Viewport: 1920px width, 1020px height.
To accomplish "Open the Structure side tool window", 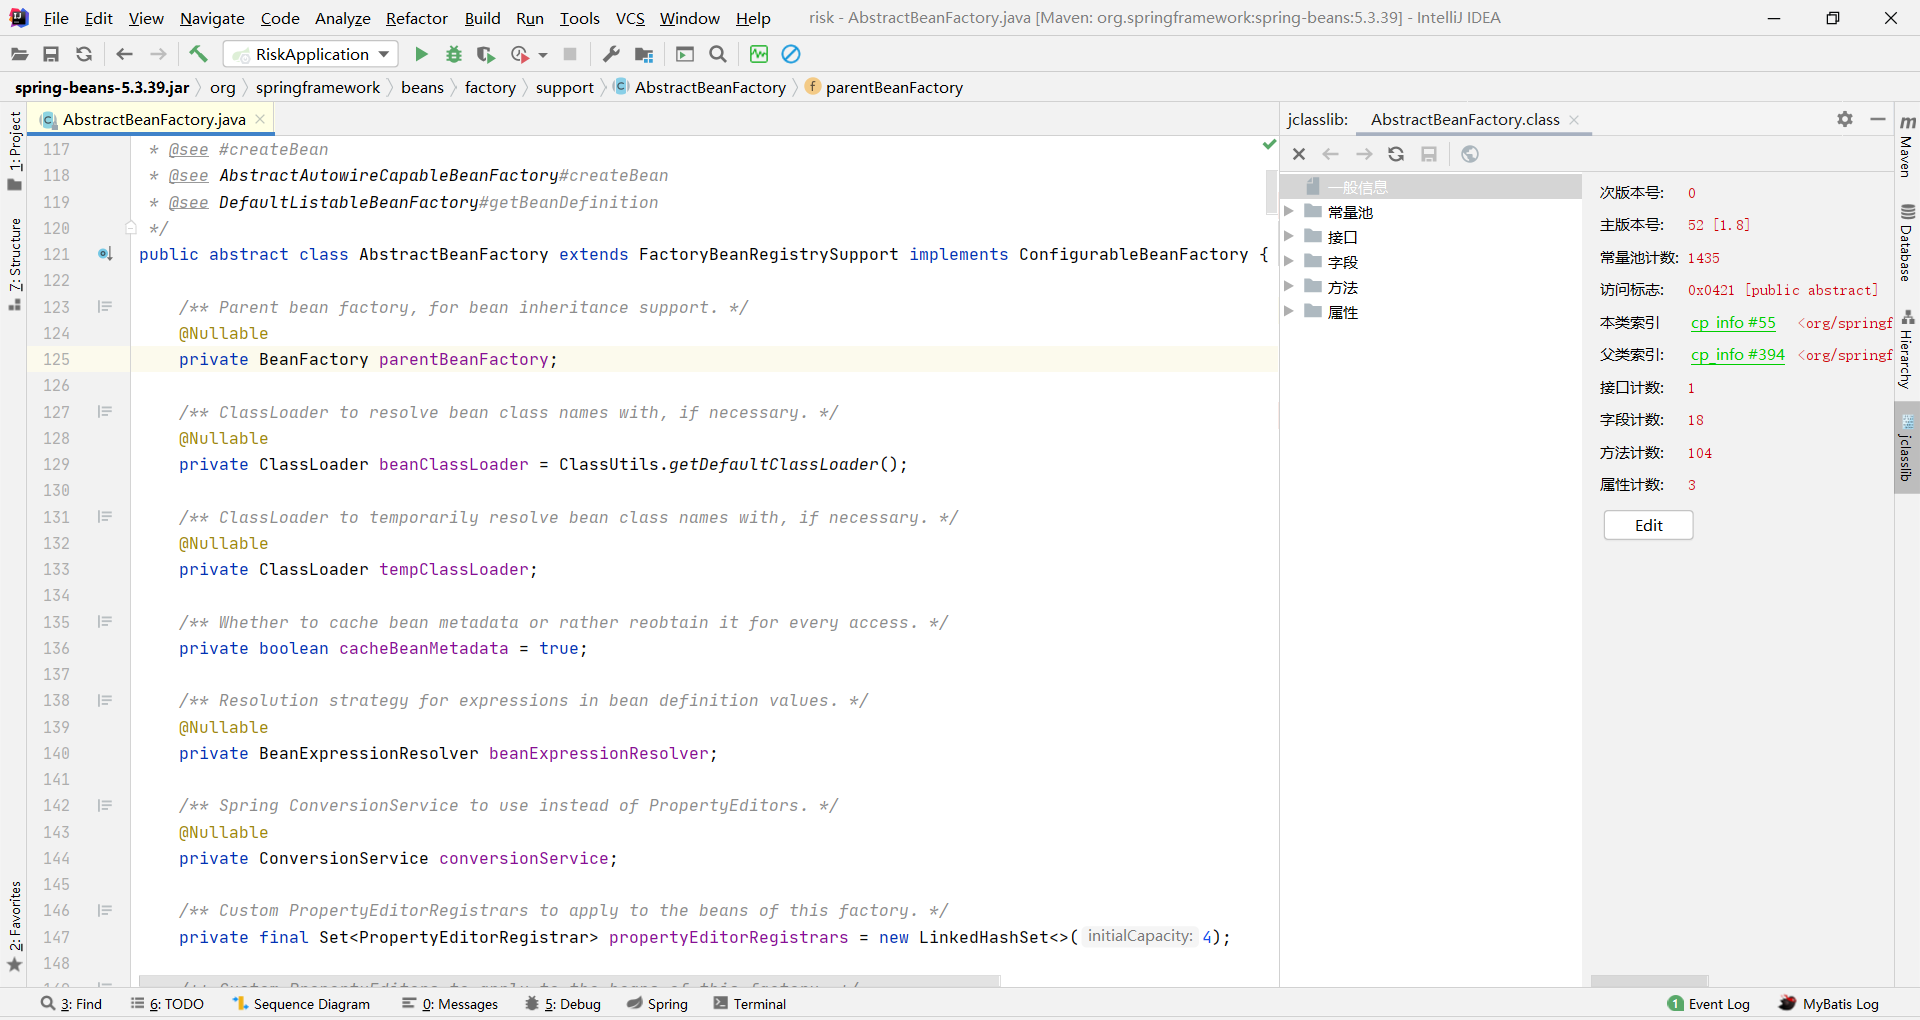I will pos(15,263).
